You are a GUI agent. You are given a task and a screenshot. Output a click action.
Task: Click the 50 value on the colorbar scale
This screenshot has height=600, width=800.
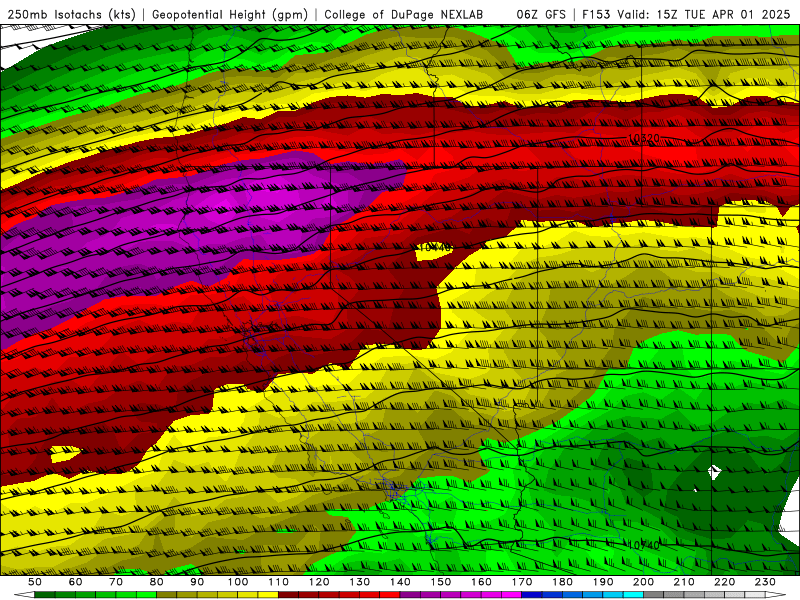(35, 582)
